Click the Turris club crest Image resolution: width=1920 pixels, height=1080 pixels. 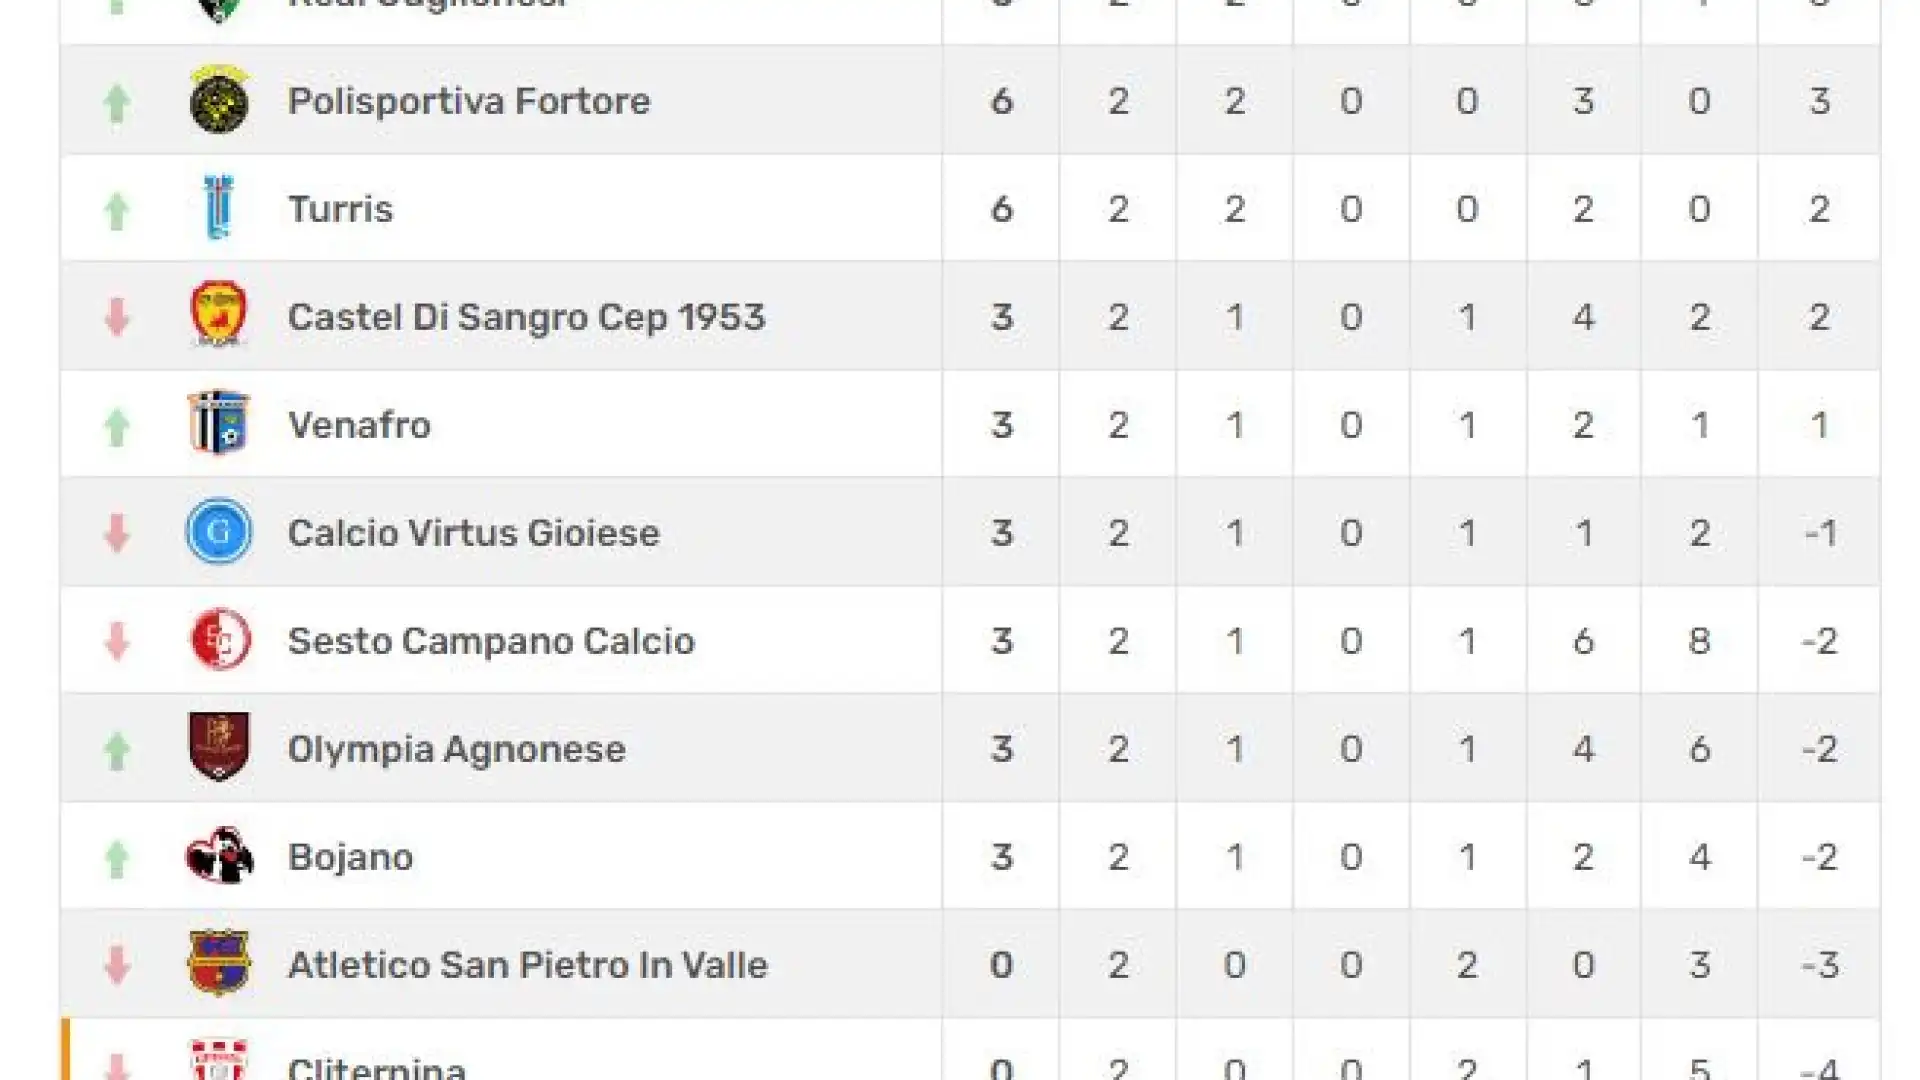(x=219, y=208)
